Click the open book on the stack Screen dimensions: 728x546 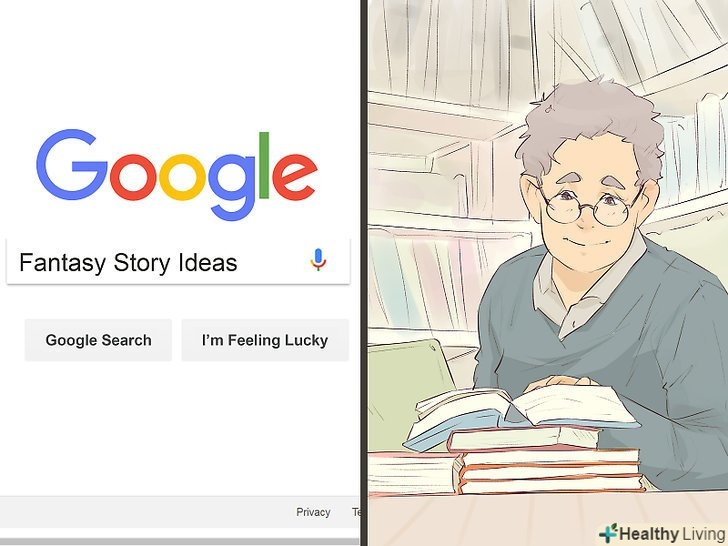pos(522,413)
